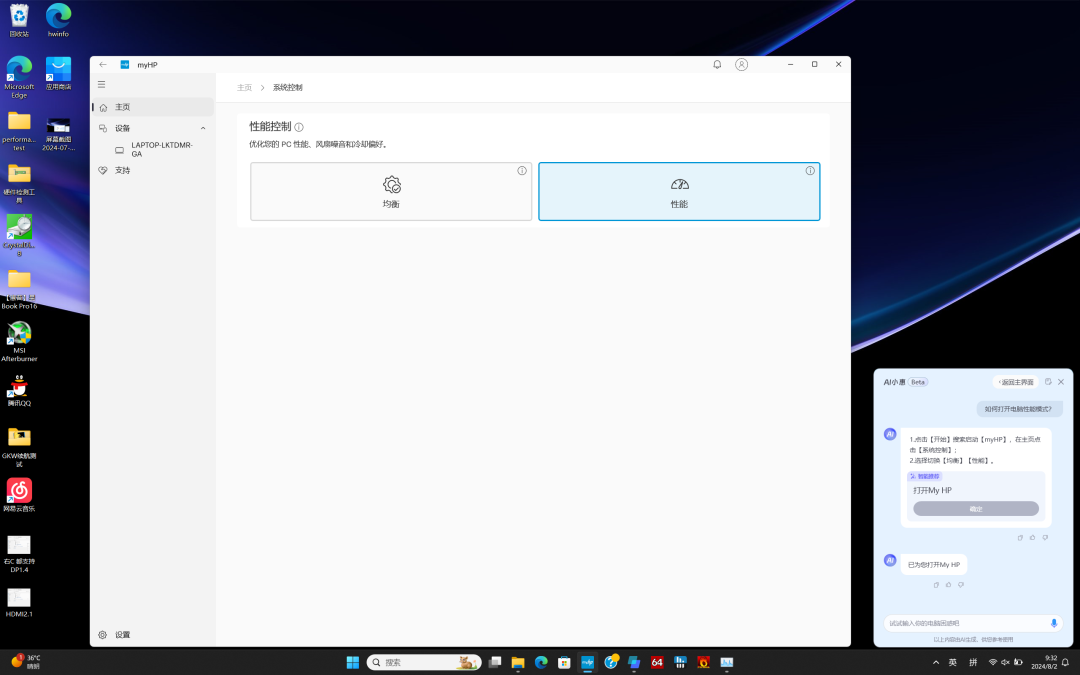
Task: Expand hidden system tray icons chevron
Action: (936, 662)
